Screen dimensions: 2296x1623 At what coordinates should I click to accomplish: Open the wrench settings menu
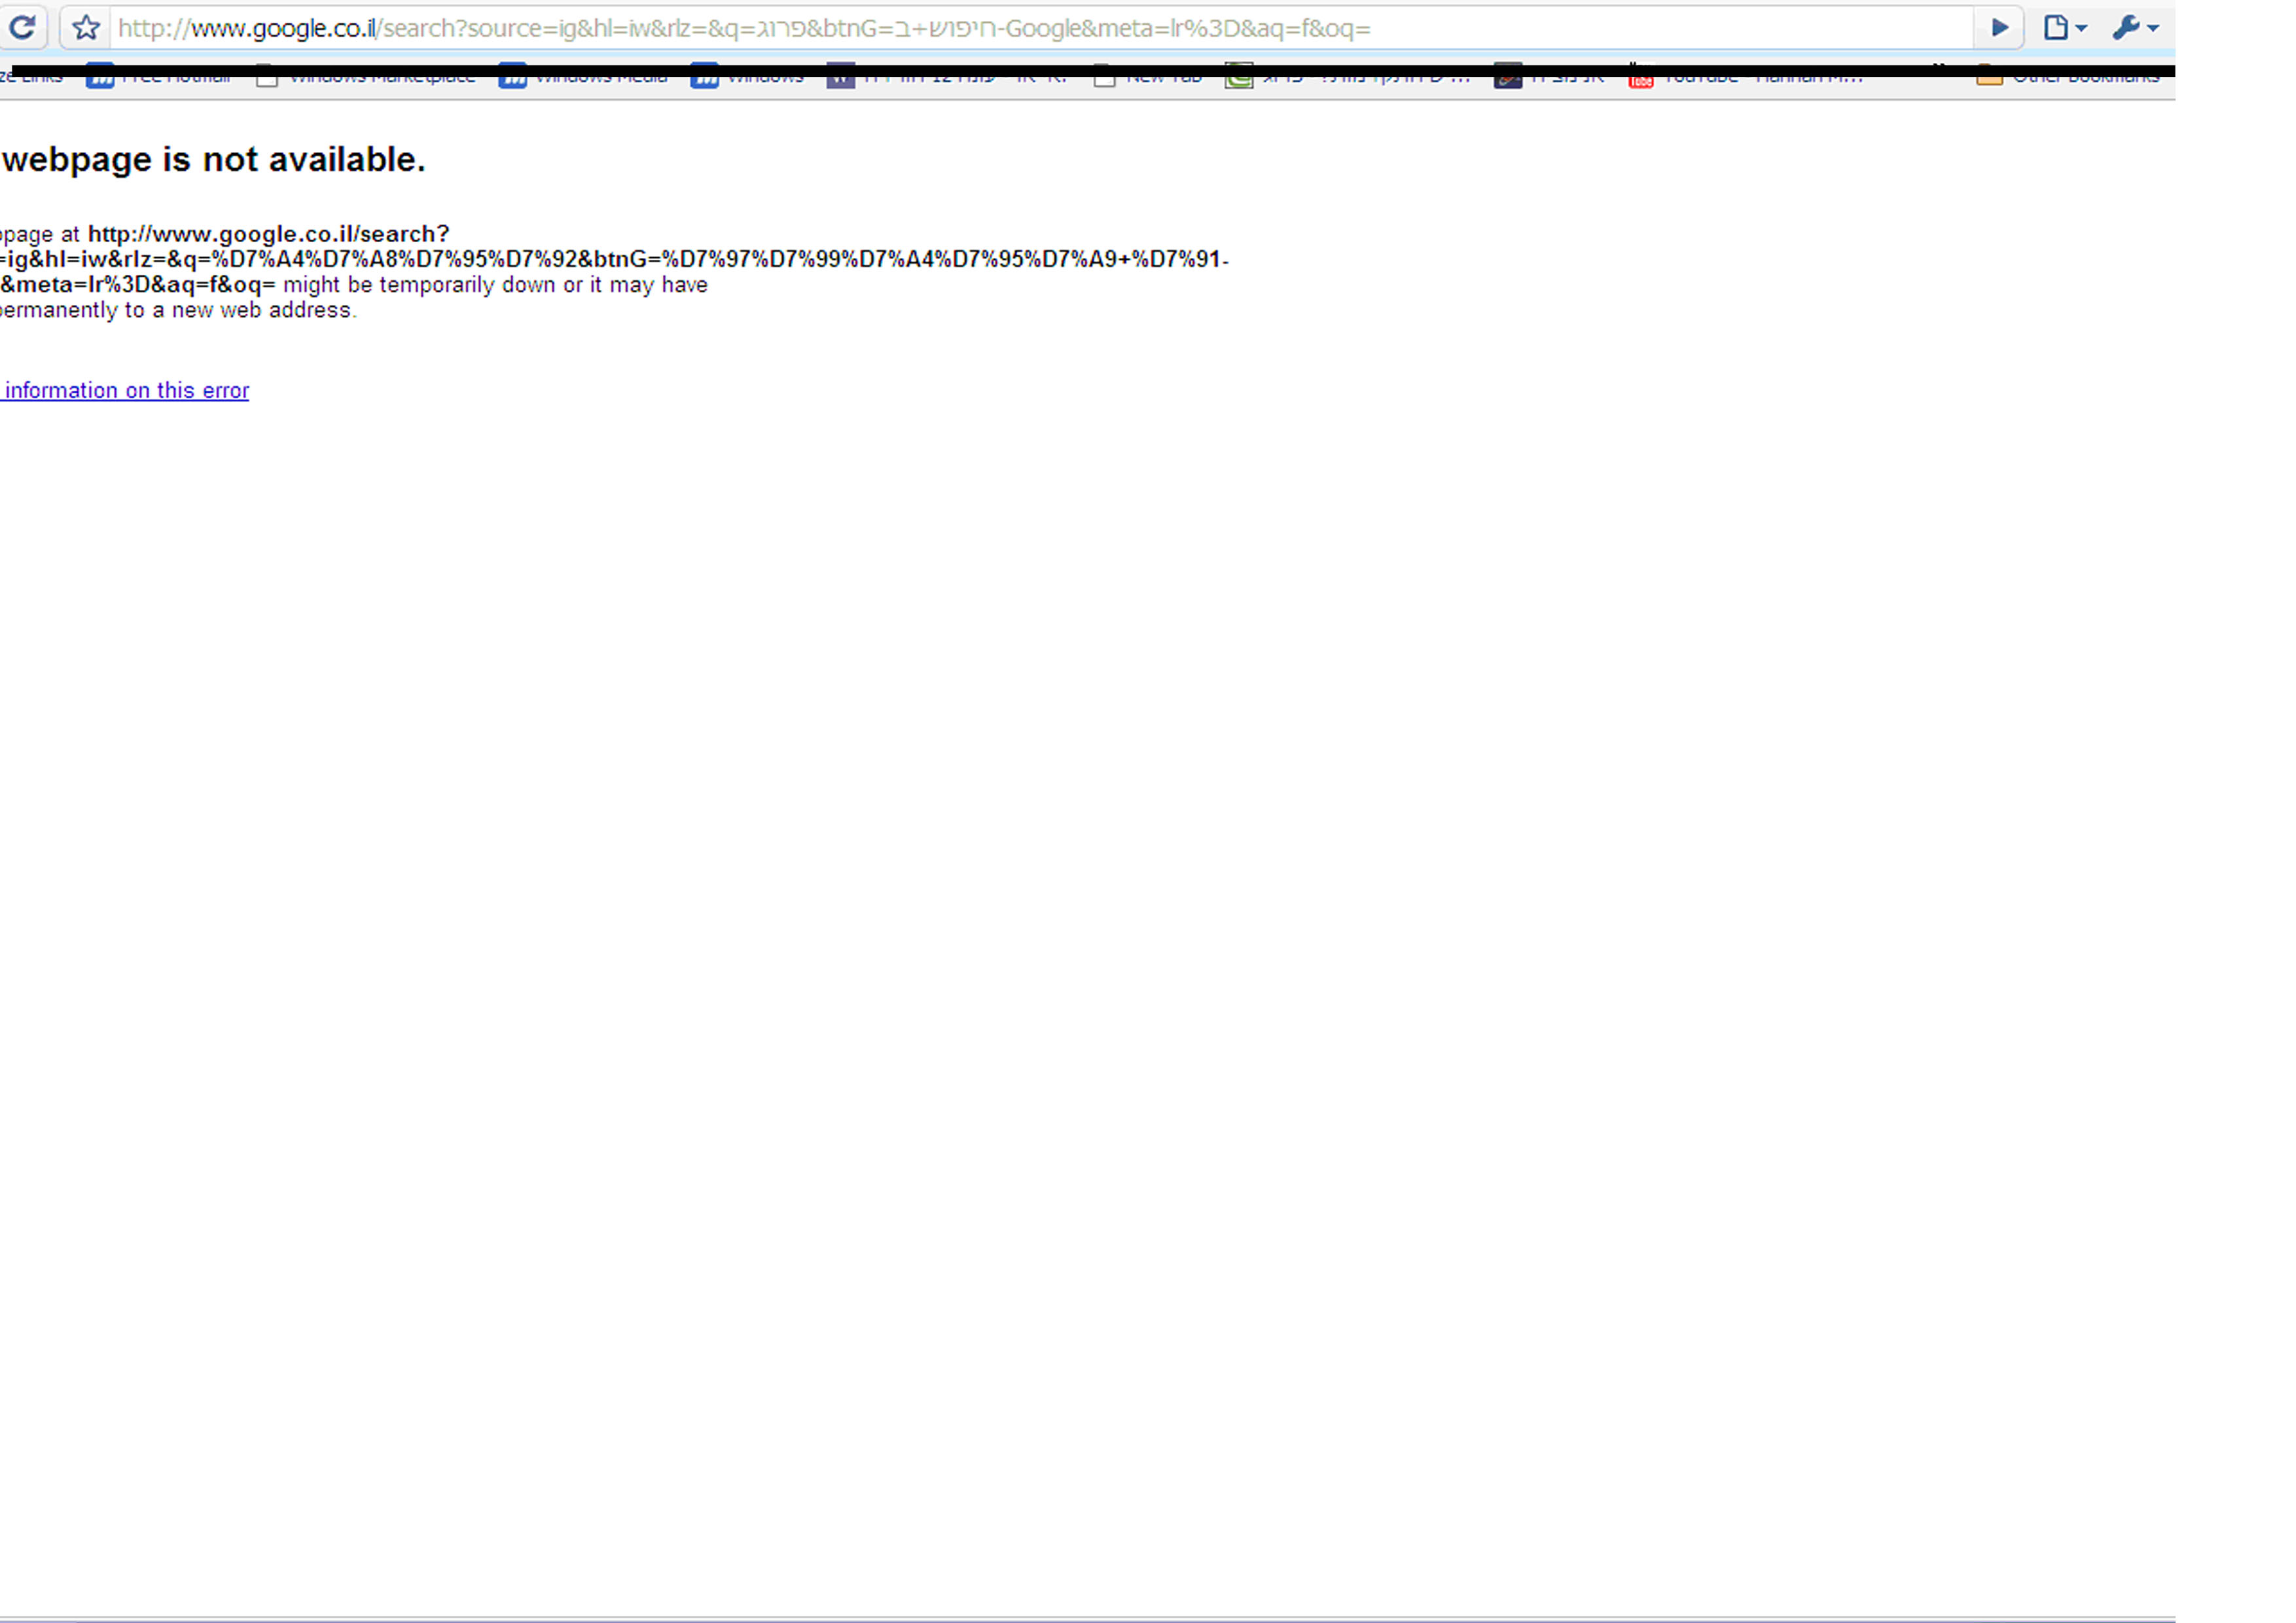2134,28
